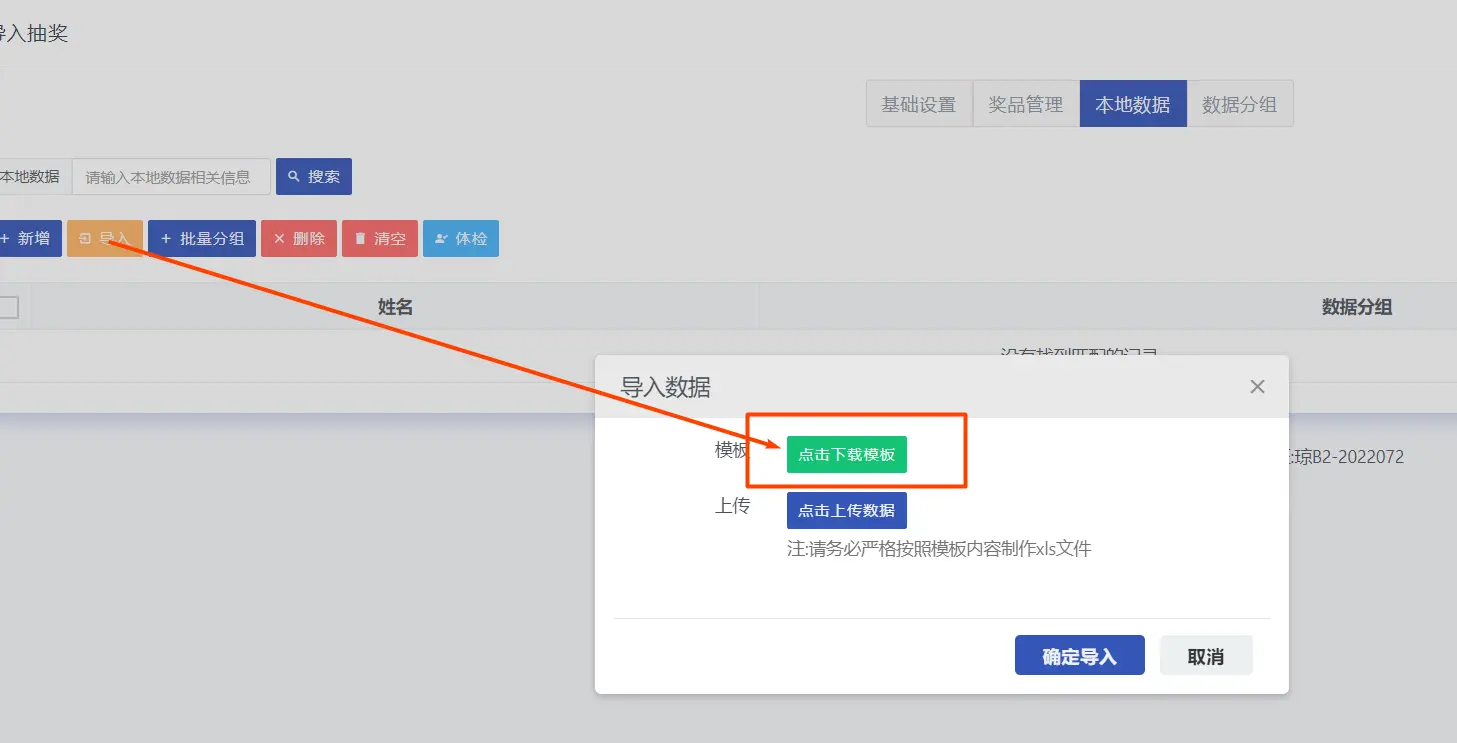This screenshot has width=1457, height=743.
Task: Go to the 数据分组 tab
Action: click(1239, 104)
